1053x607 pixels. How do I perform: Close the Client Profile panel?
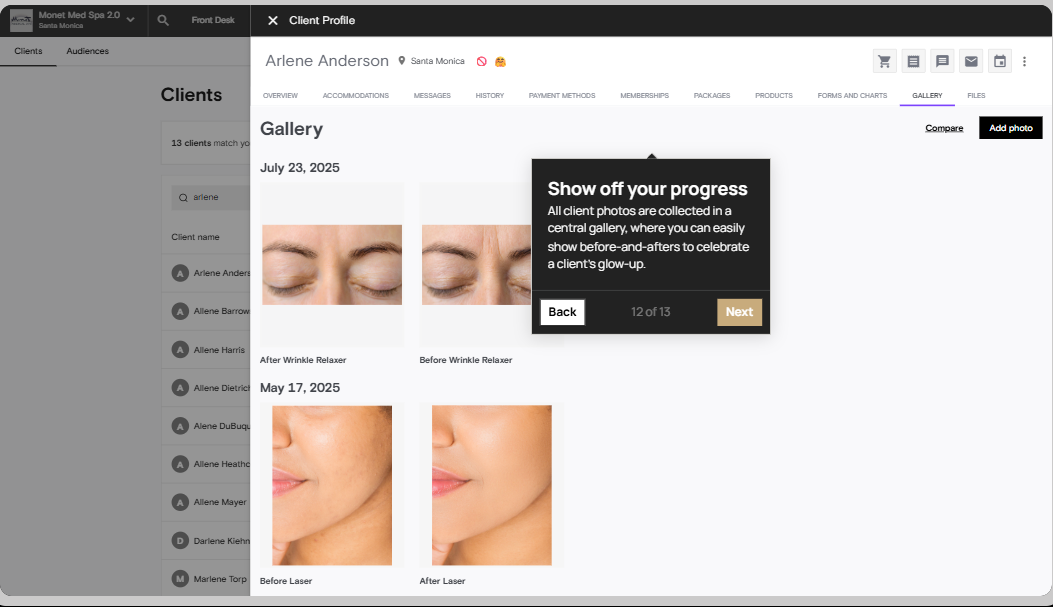pyautogui.click(x=273, y=20)
